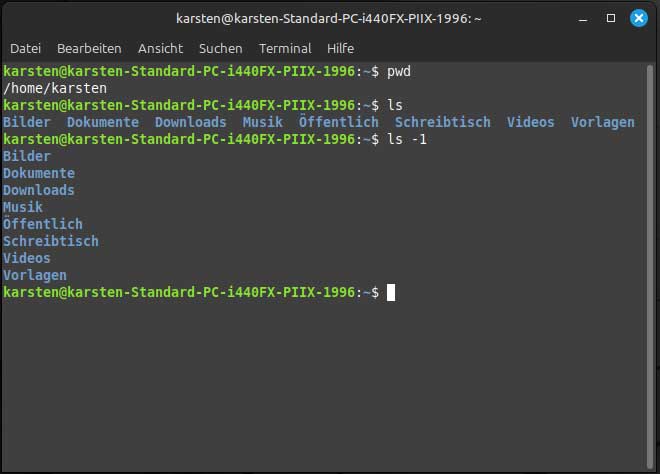Click Musik in the single-column listing
Viewport: 660px width, 474px height.
coord(23,207)
